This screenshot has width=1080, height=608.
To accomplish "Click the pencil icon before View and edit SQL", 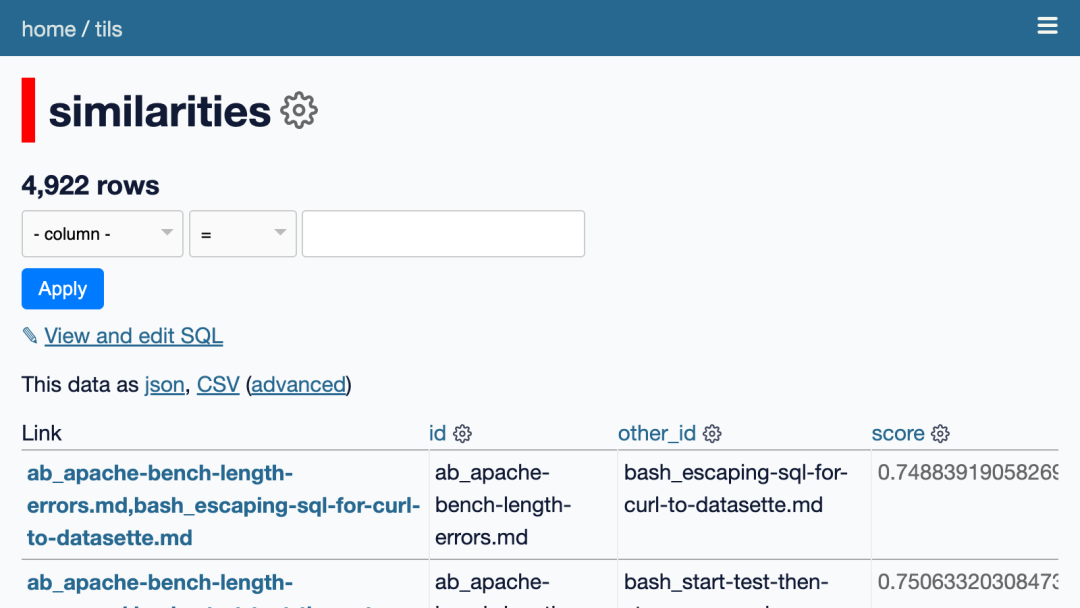I will click(30, 336).
